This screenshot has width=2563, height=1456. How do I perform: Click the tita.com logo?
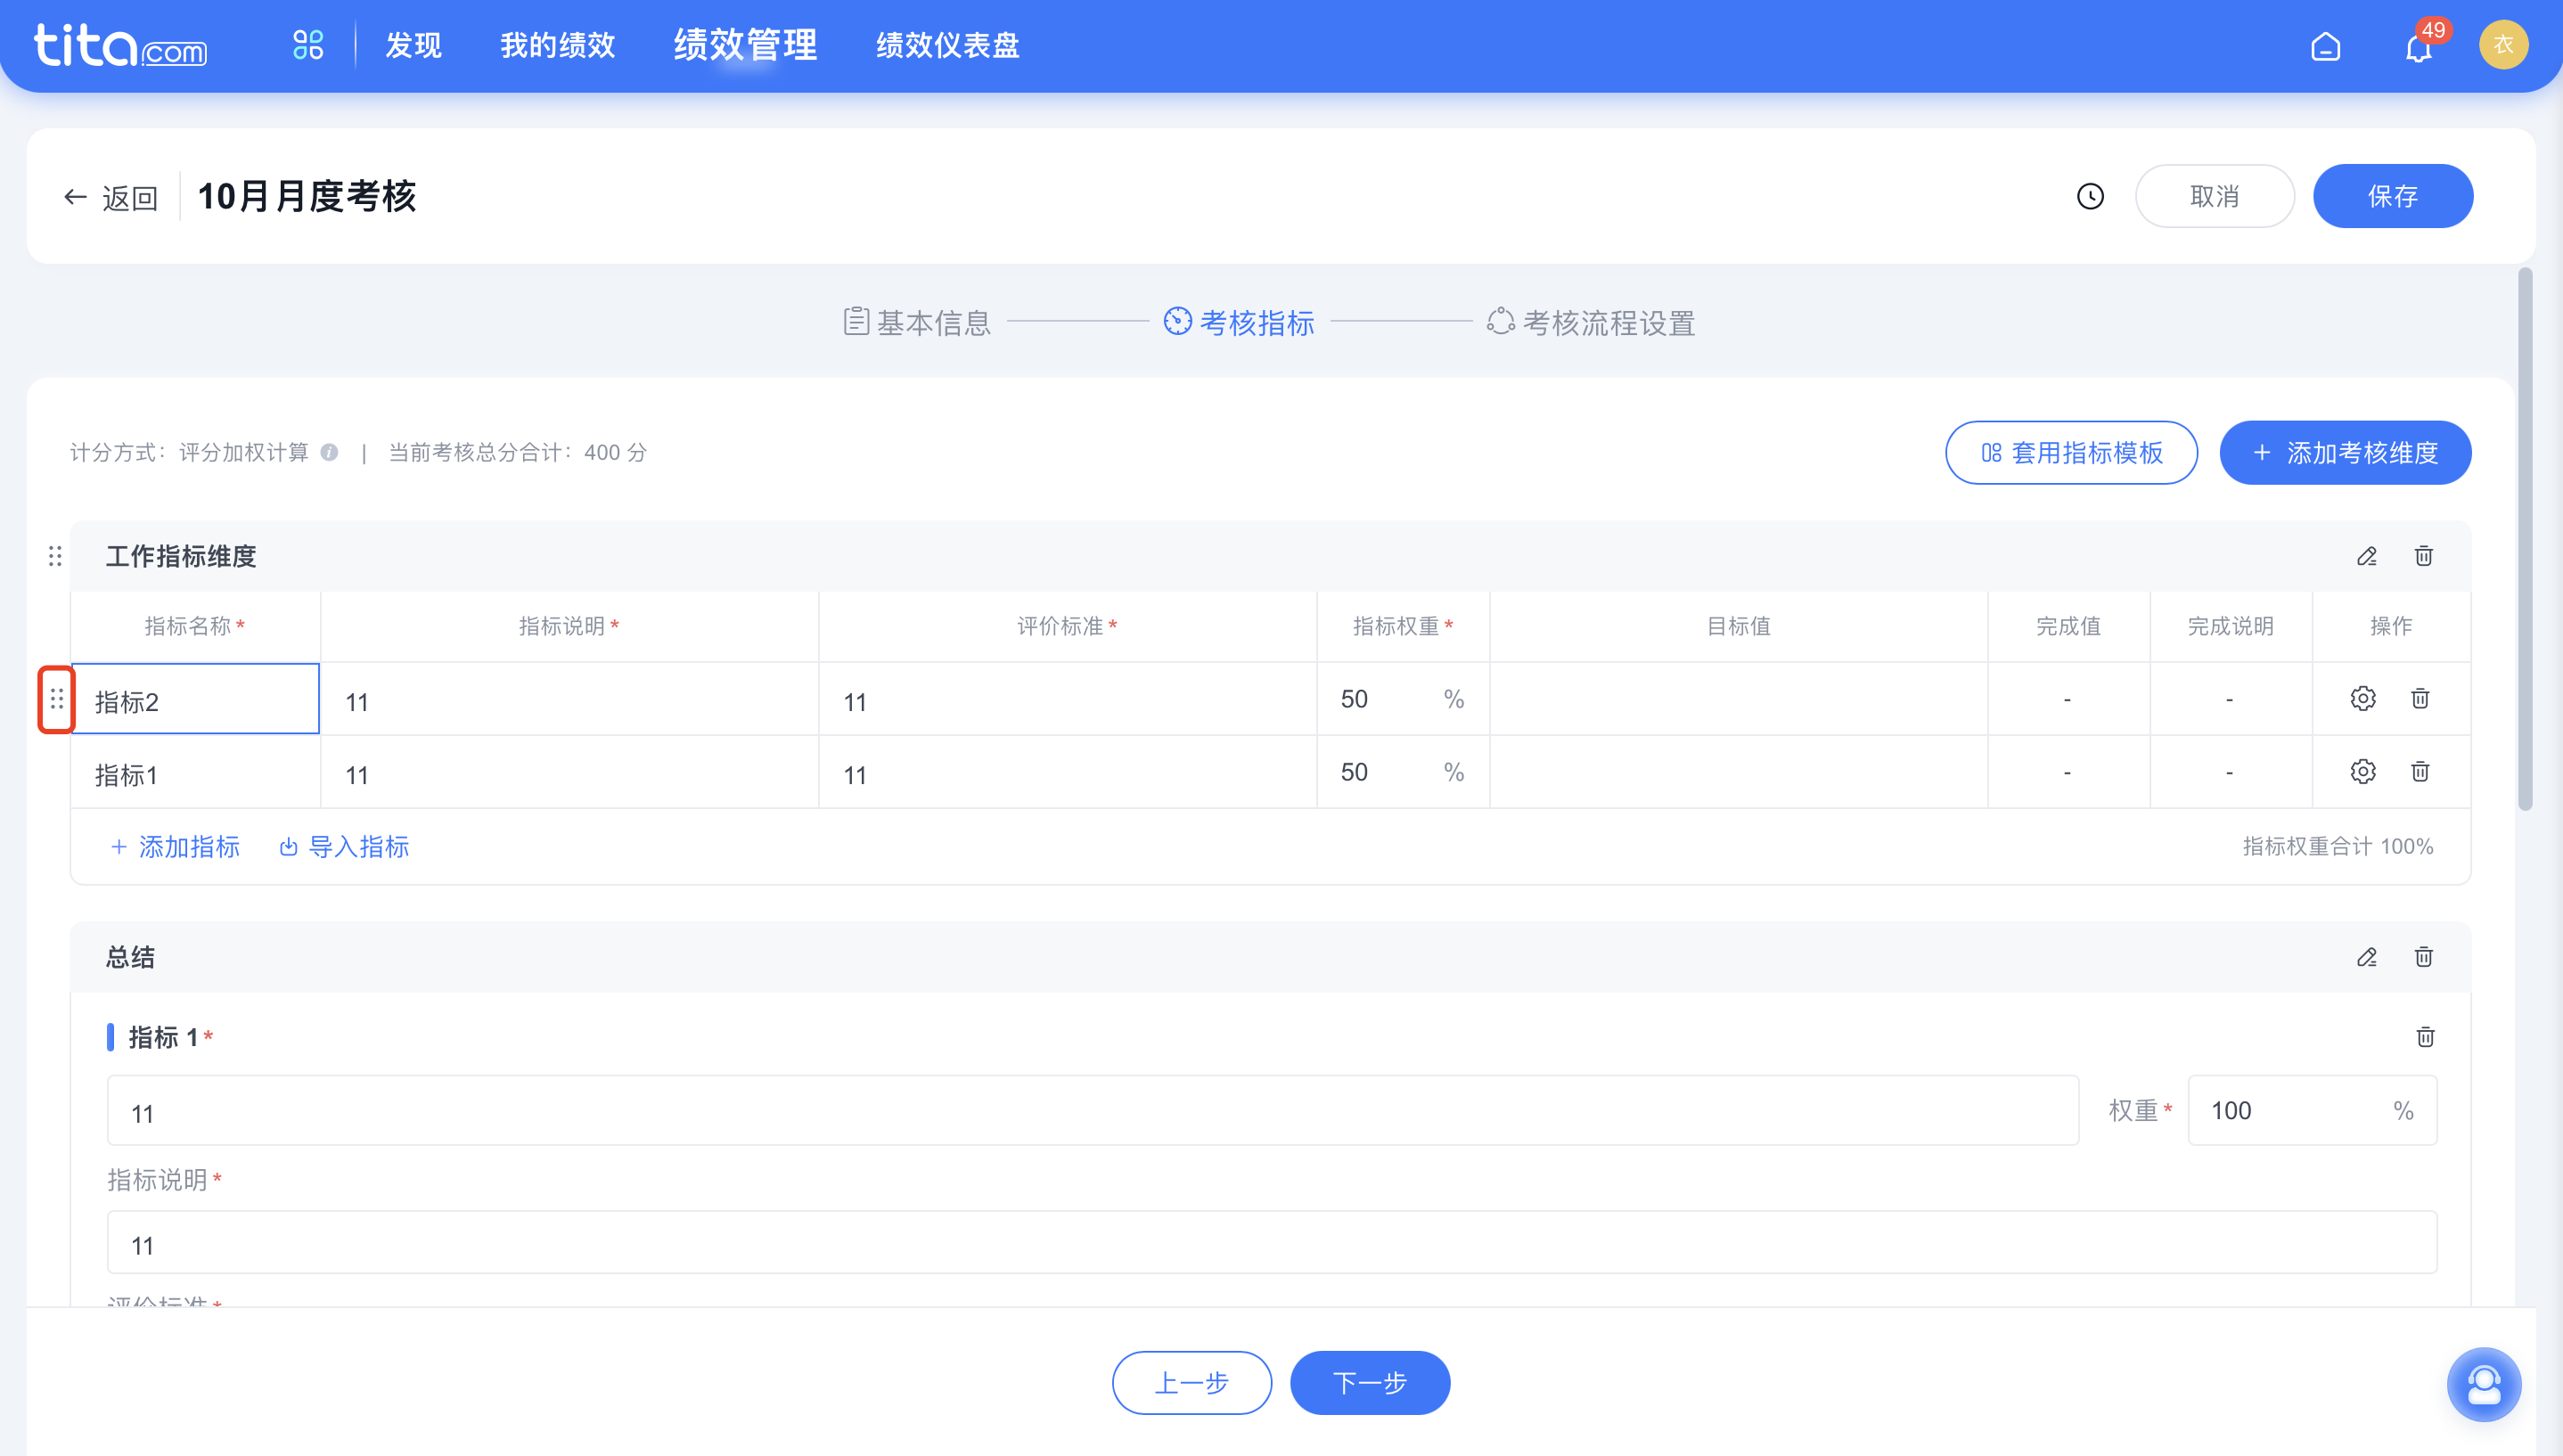(120, 46)
